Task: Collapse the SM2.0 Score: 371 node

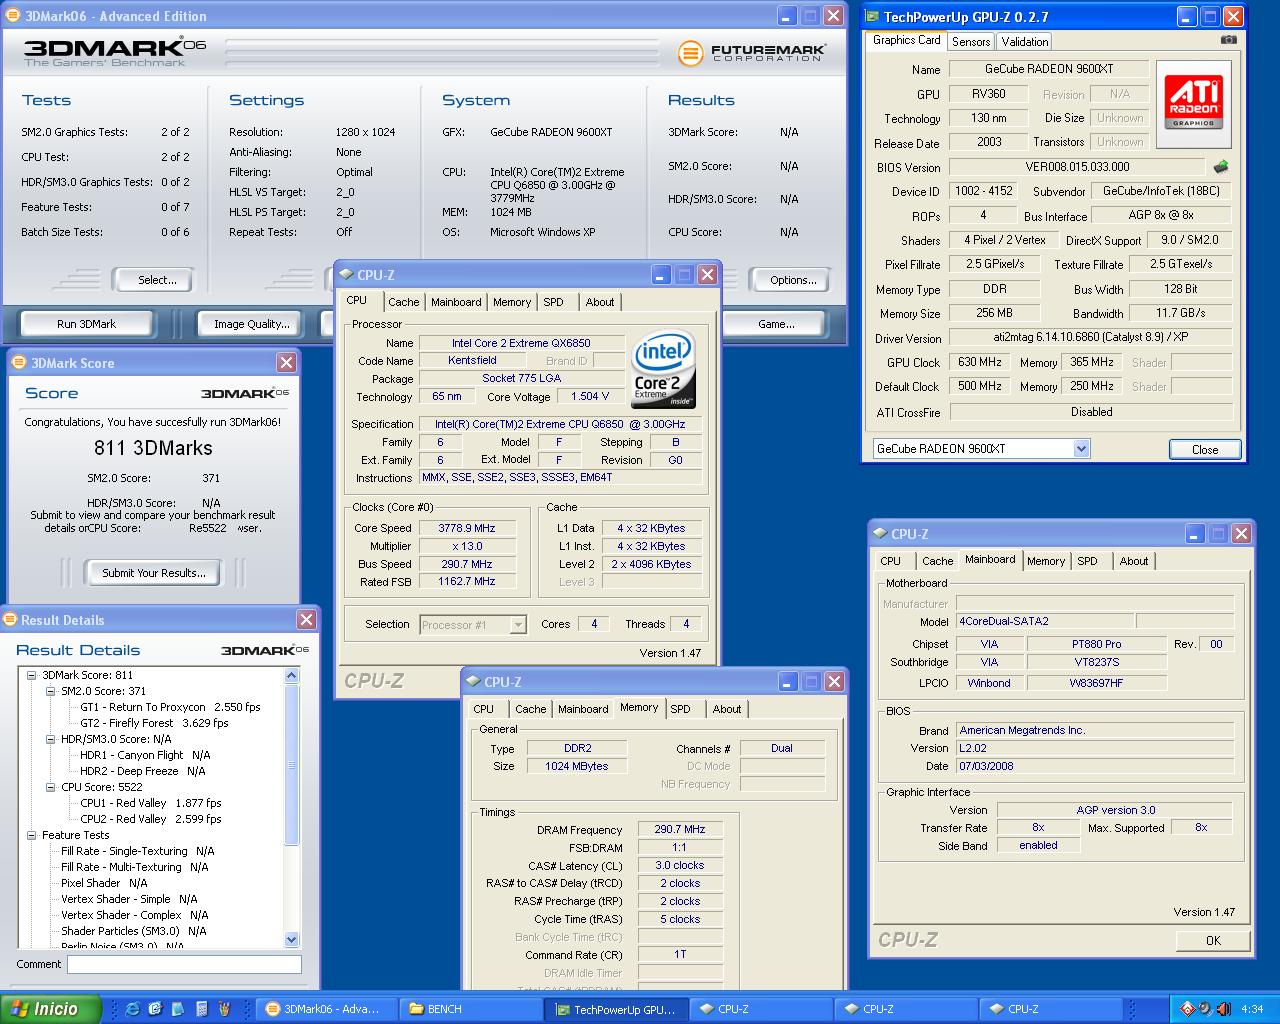Action: click(51, 691)
